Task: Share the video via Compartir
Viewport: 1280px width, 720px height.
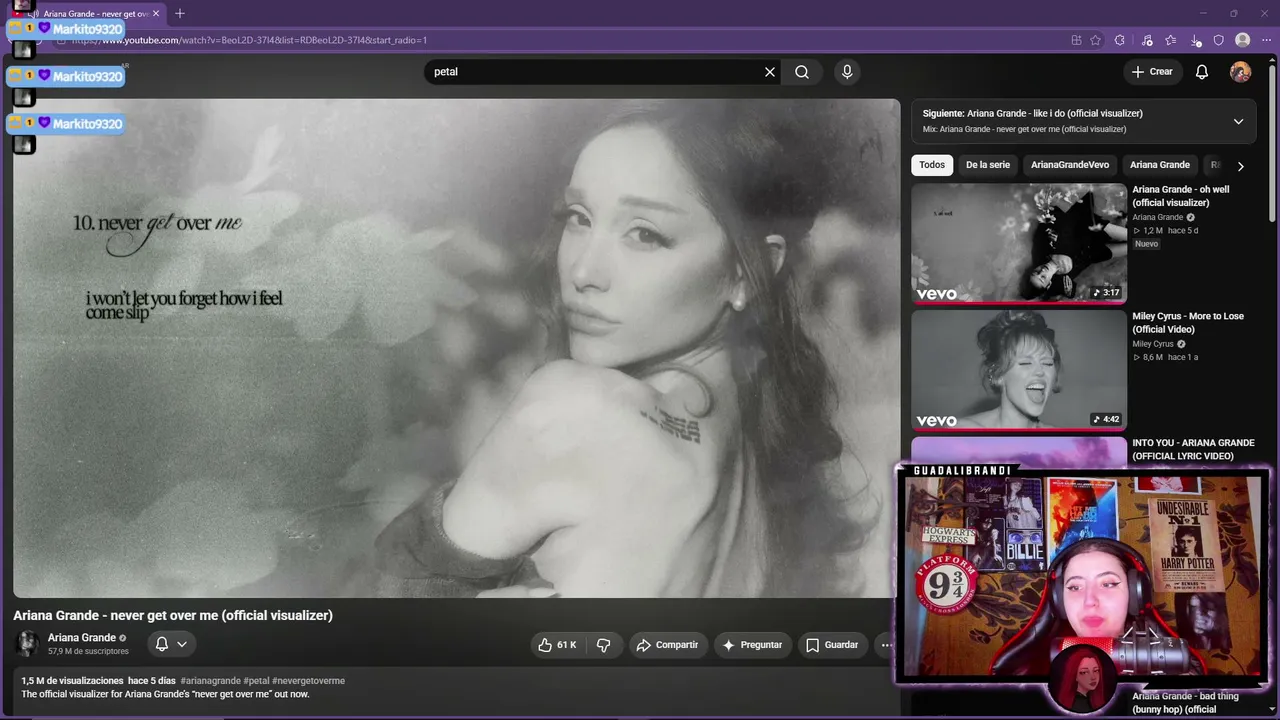Action: pos(667,645)
